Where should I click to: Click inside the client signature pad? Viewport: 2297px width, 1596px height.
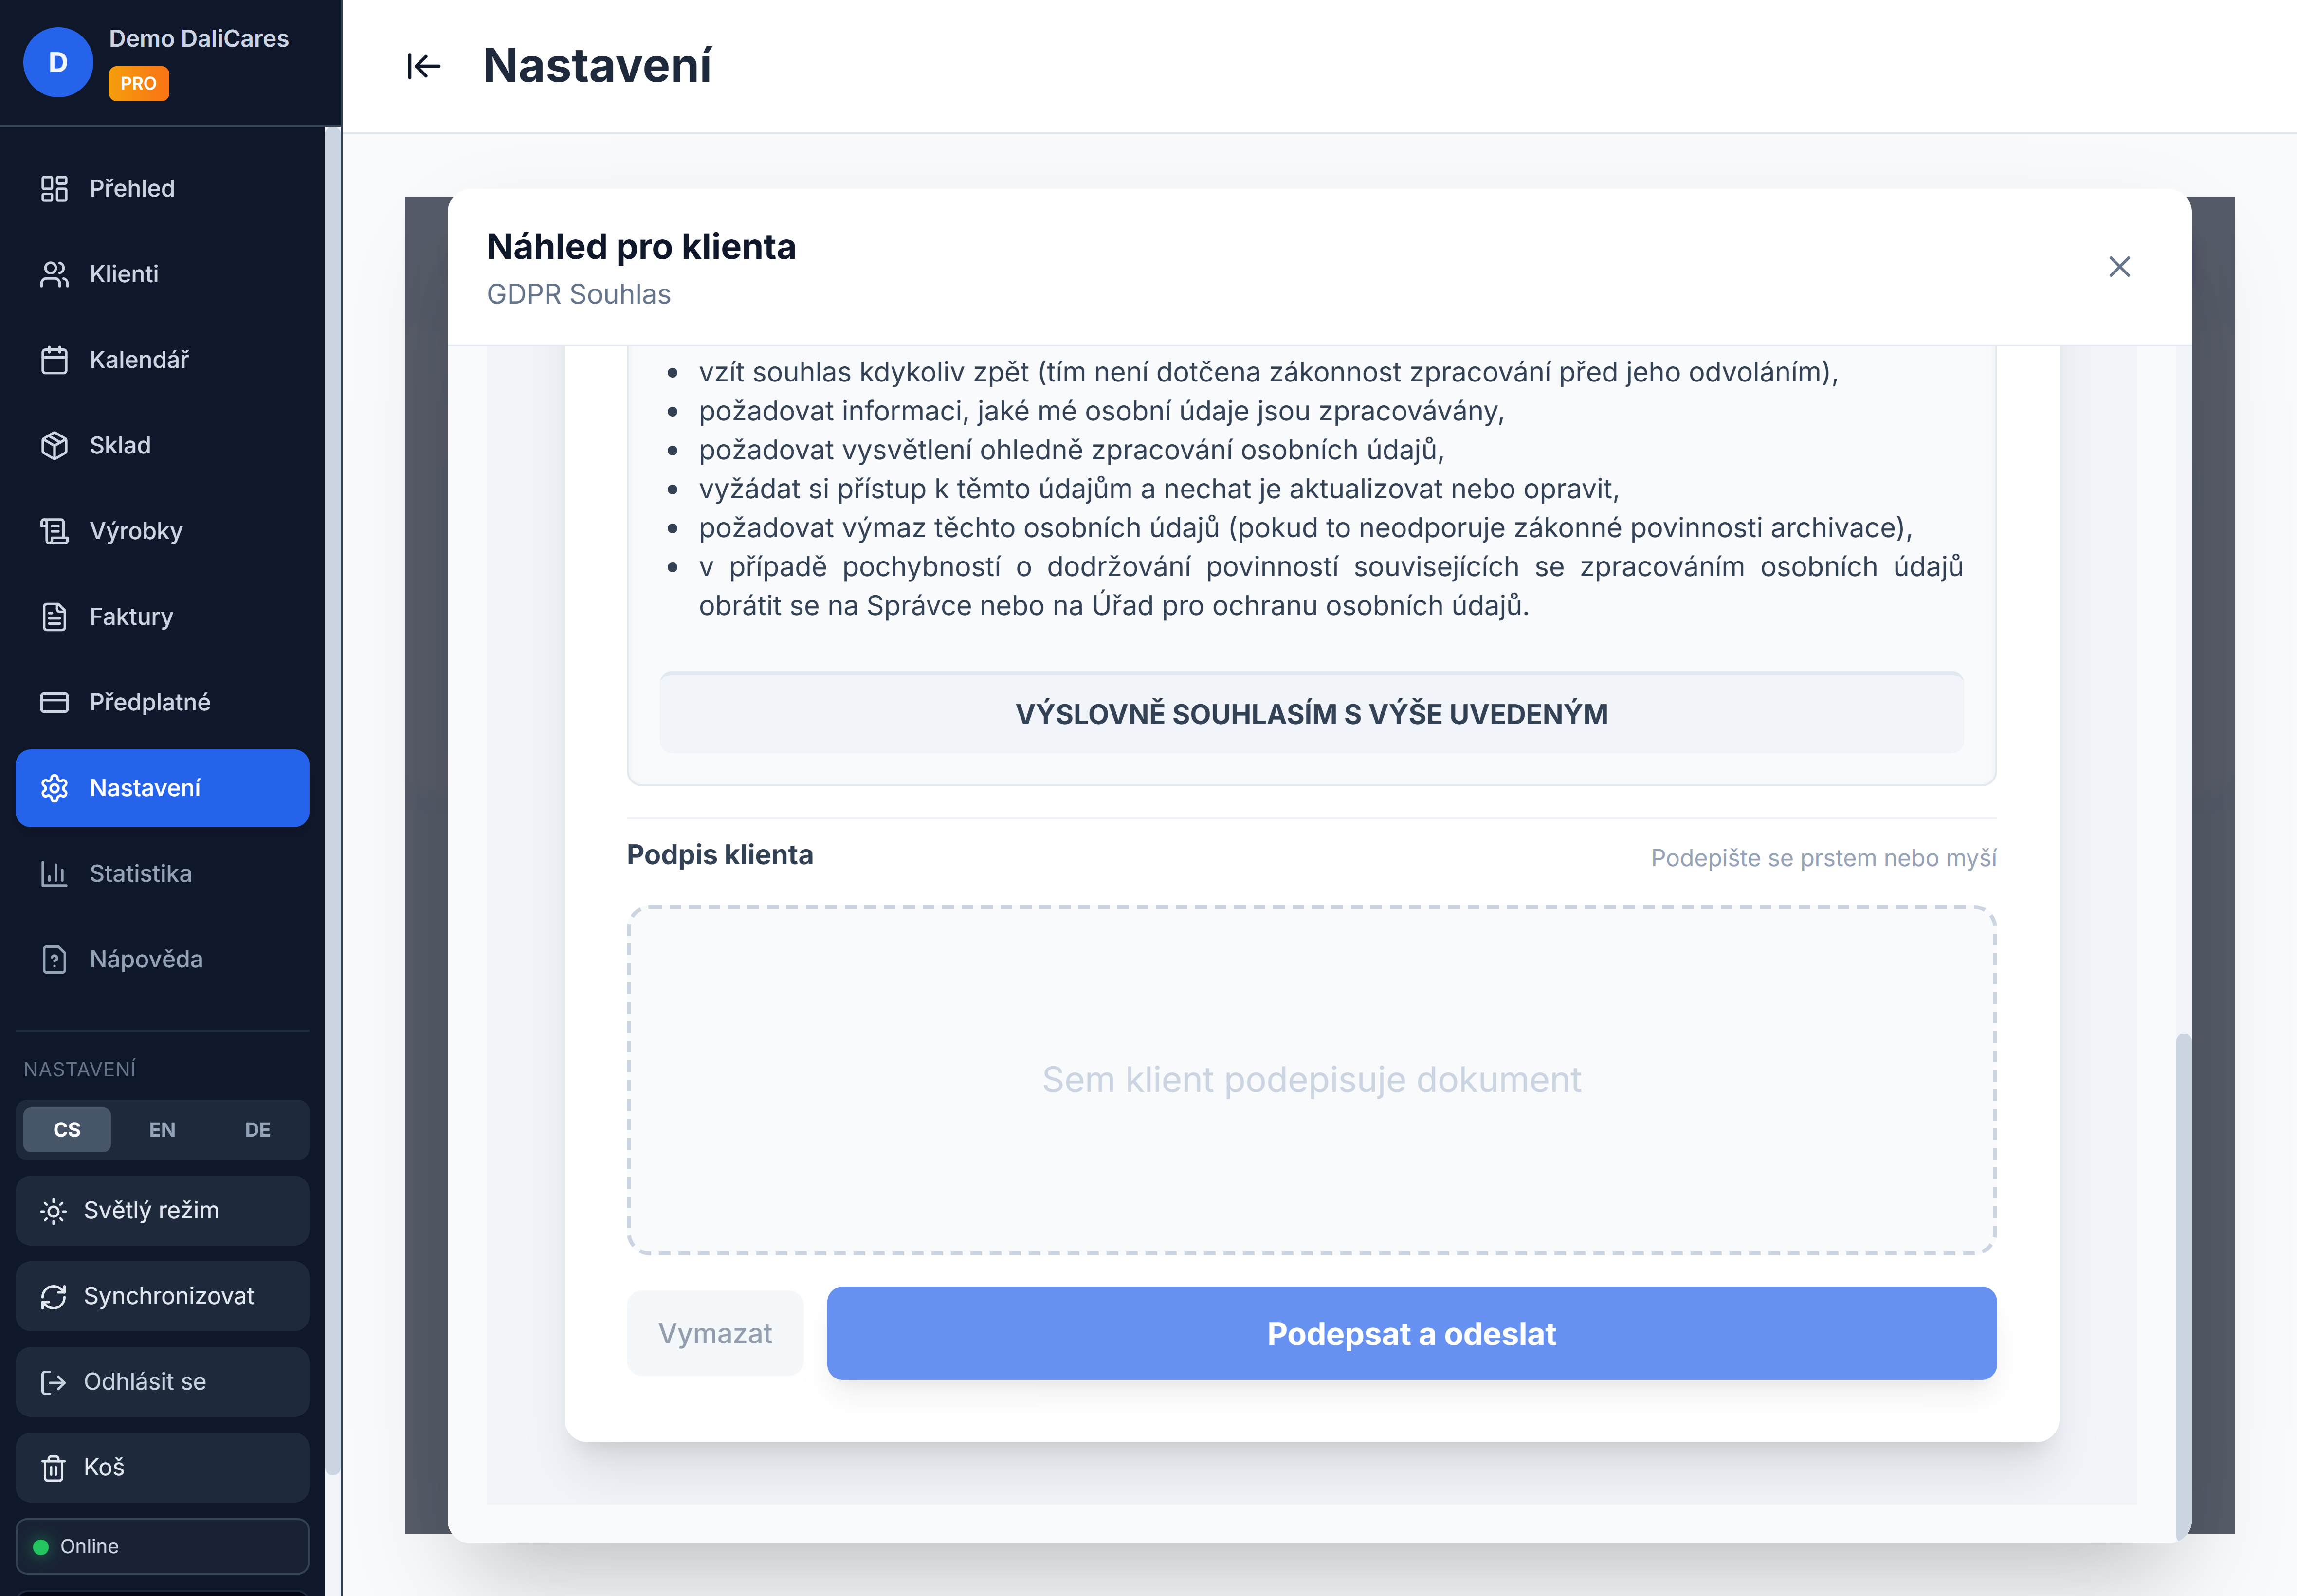coord(1311,1080)
